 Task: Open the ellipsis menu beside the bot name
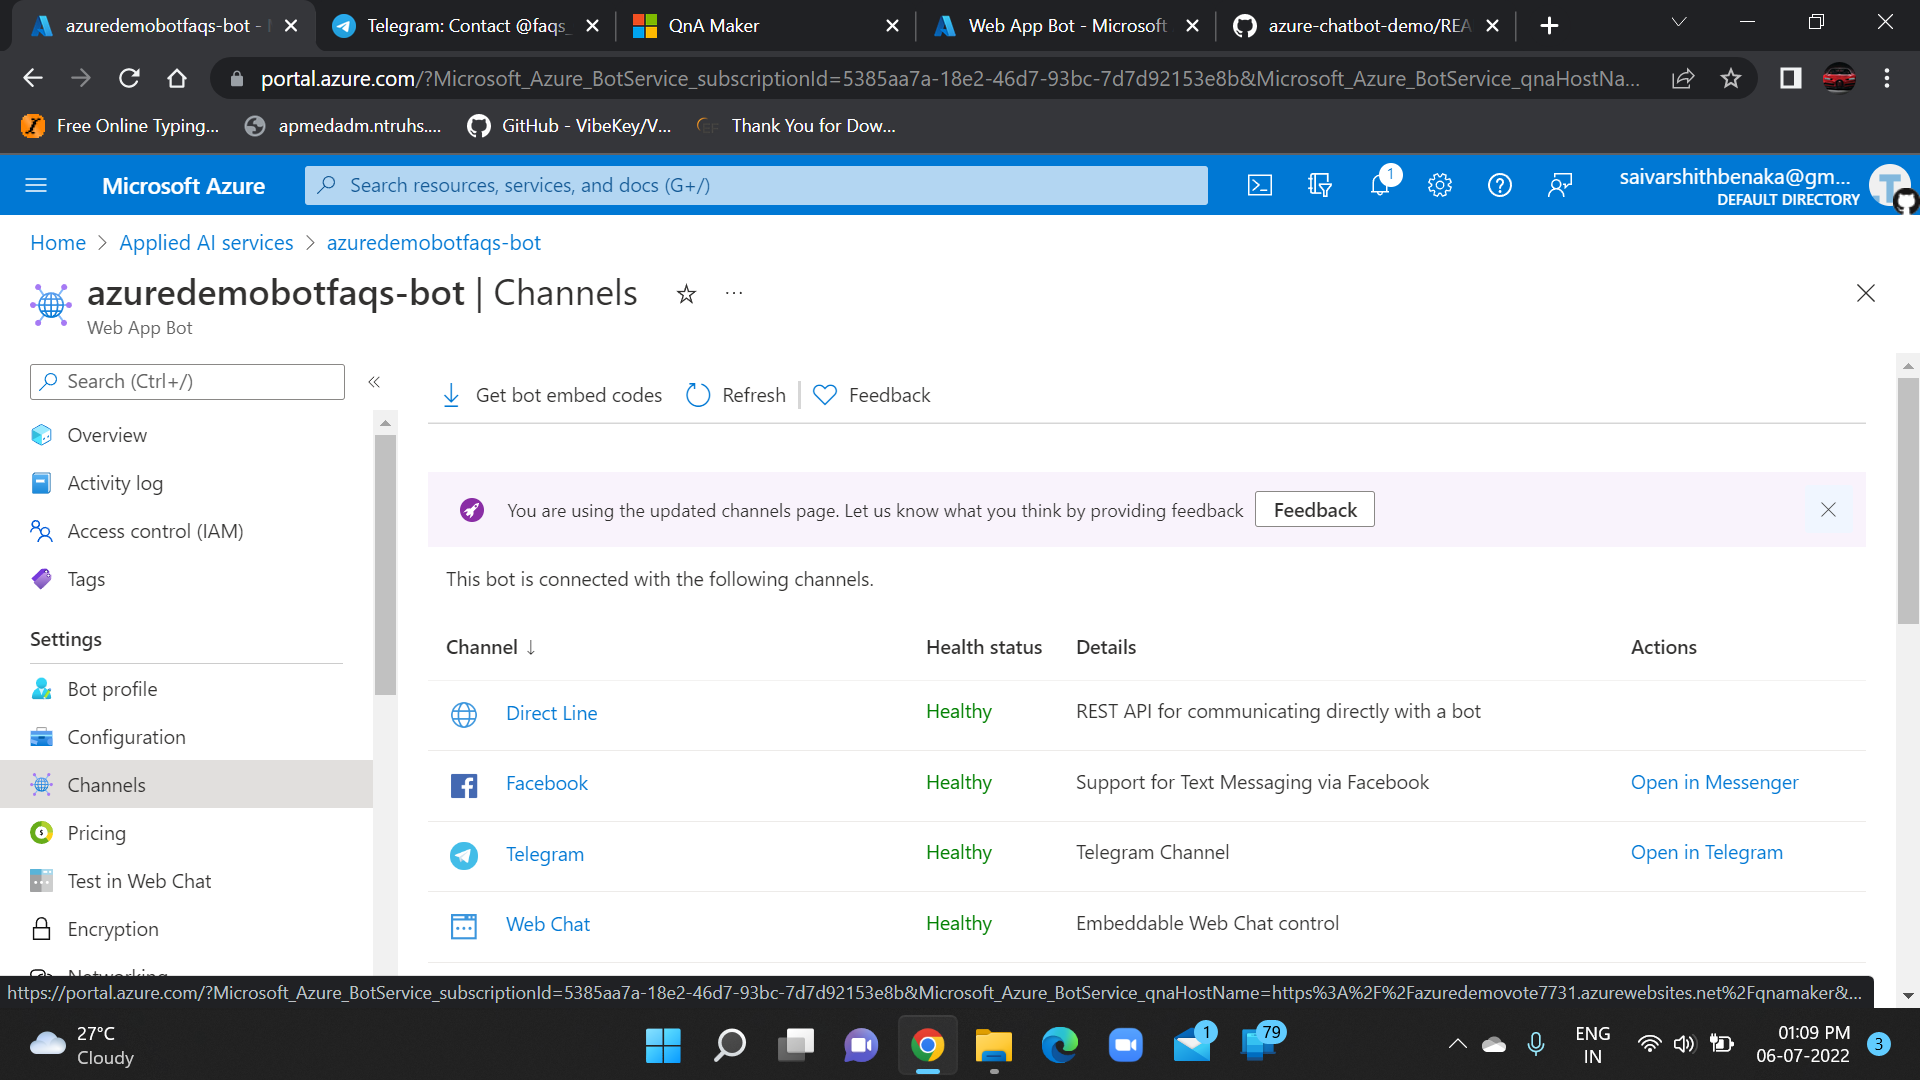pos(734,292)
